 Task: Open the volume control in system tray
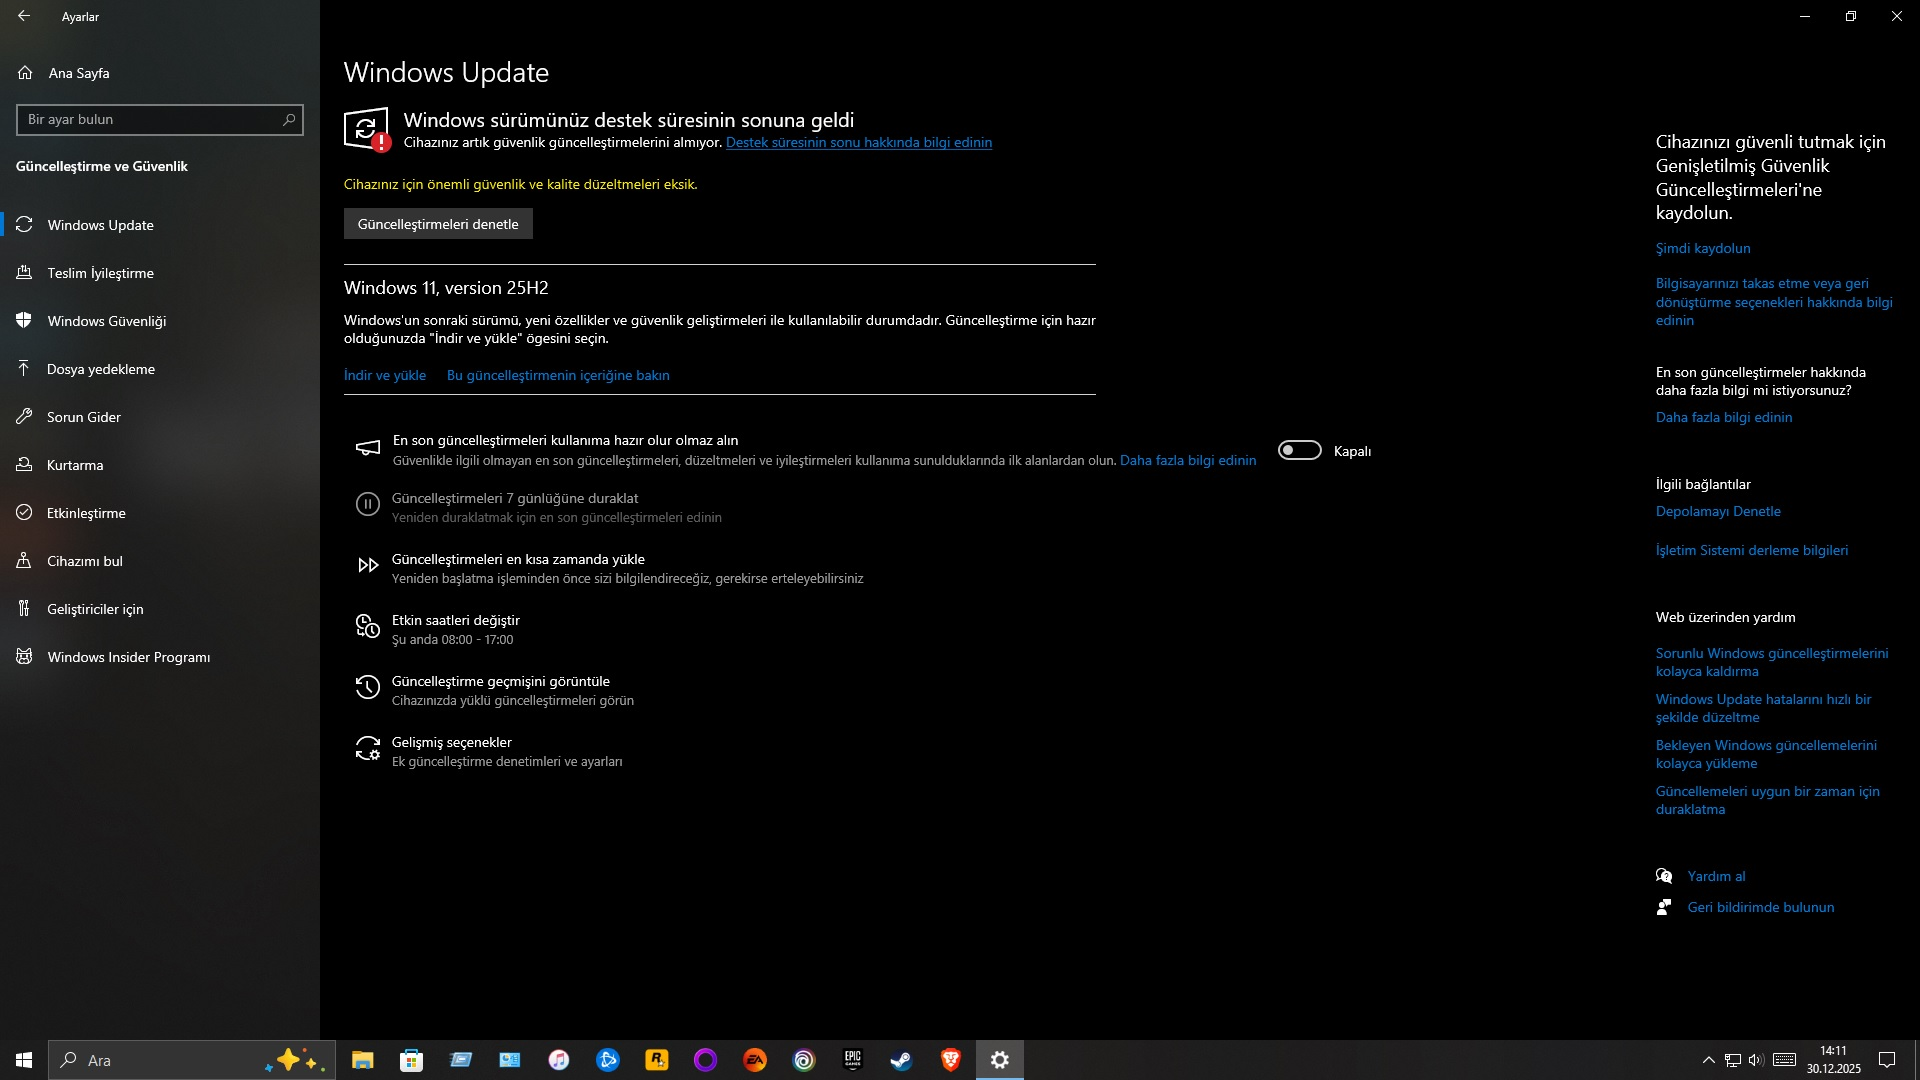click(x=1756, y=1060)
